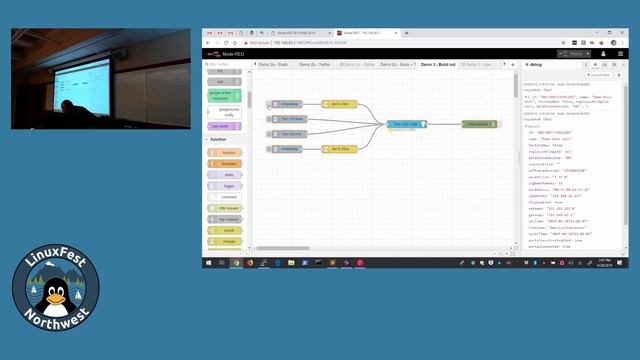Select the switch node in palette
The height and width of the screenshot is (360, 640).
[225, 230]
